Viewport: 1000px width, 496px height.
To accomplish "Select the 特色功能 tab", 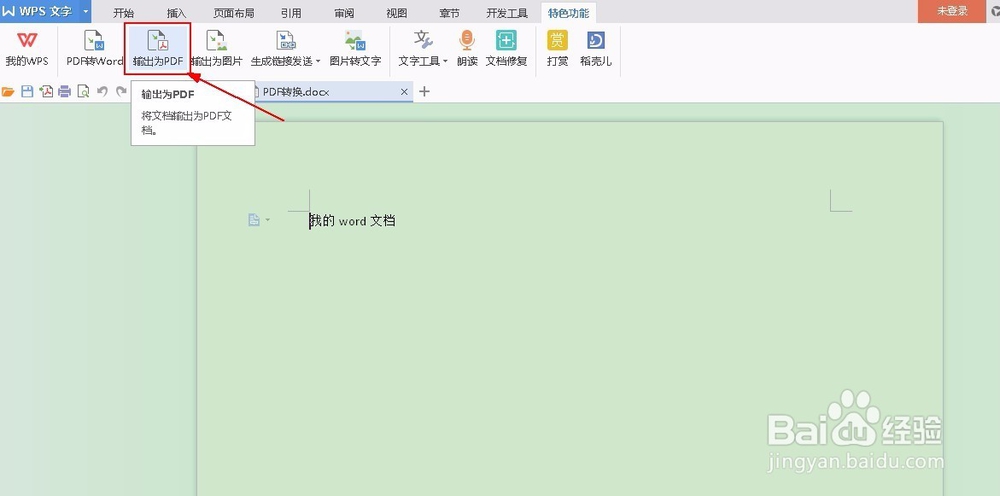I will [x=568, y=13].
